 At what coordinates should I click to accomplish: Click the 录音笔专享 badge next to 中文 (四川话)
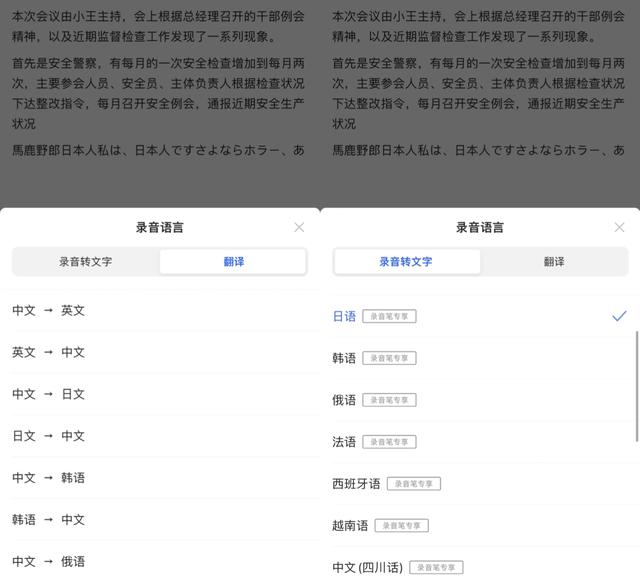pos(436,567)
